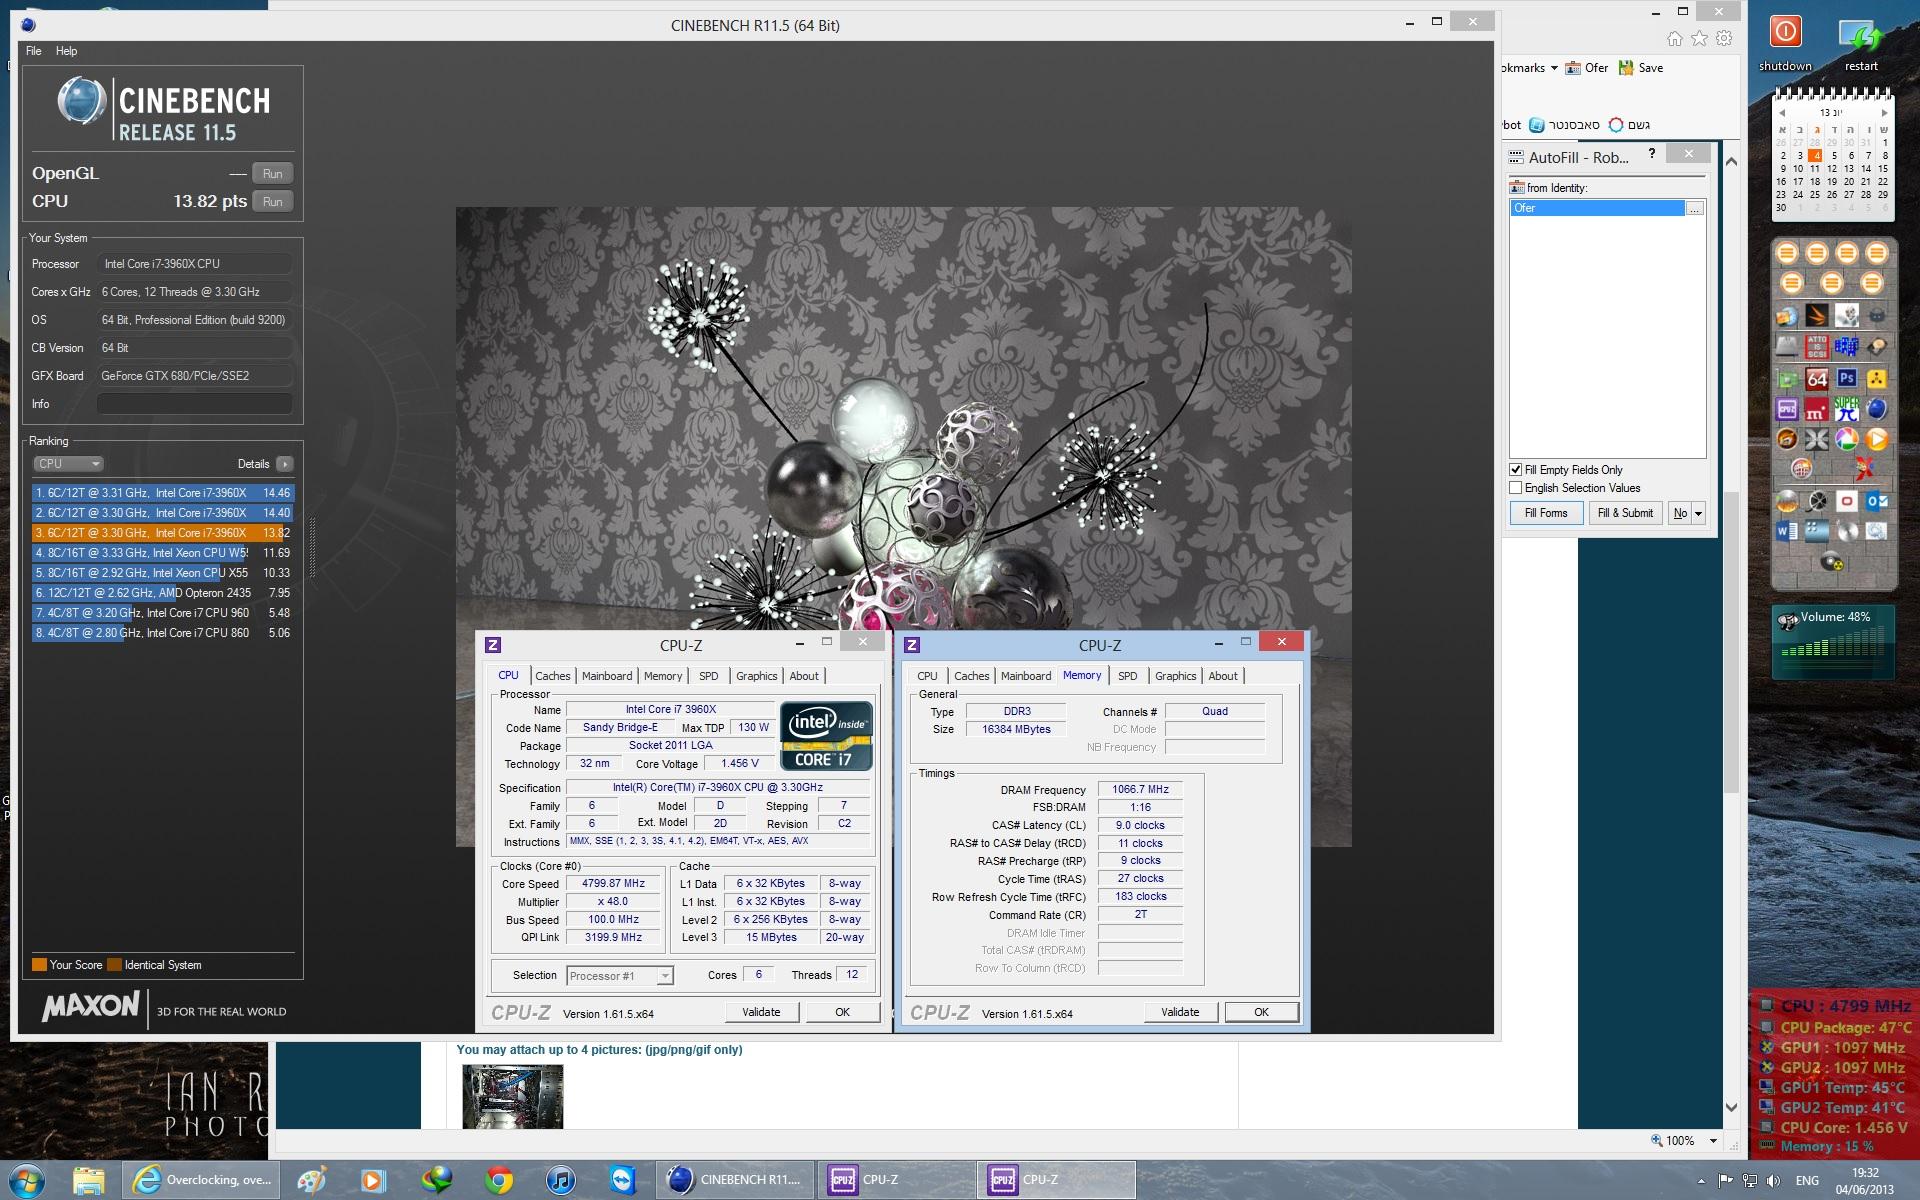This screenshot has width=1920, height=1200.
Task: Open the red 'm' MemTweakIt dock icon
Action: tap(1816, 410)
